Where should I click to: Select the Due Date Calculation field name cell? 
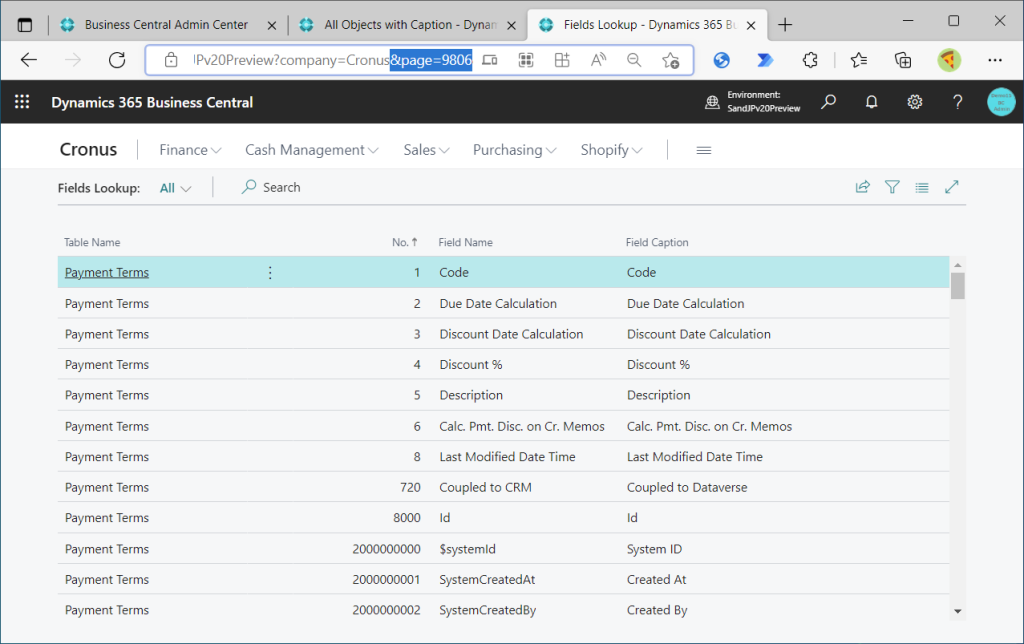tap(498, 304)
